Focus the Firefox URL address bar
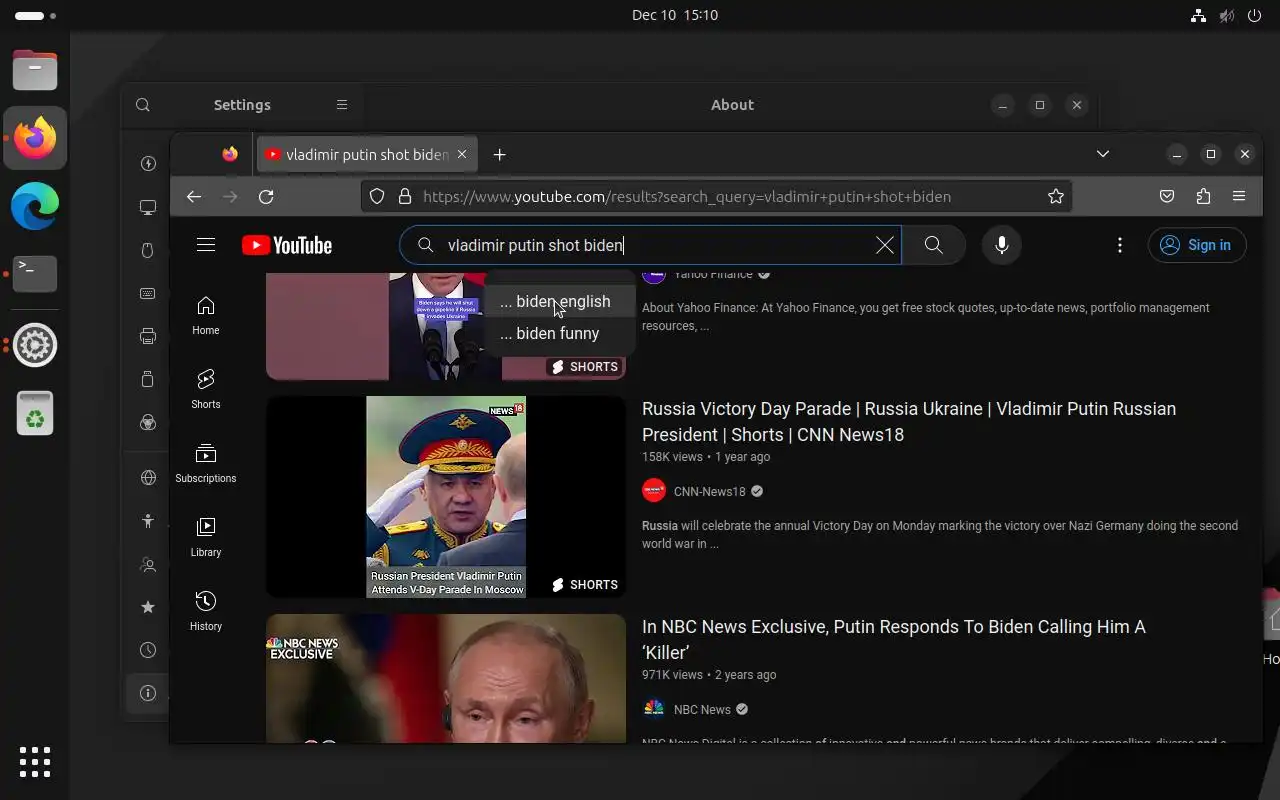Viewport: 1280px width, 800px height. coord(716,197)
